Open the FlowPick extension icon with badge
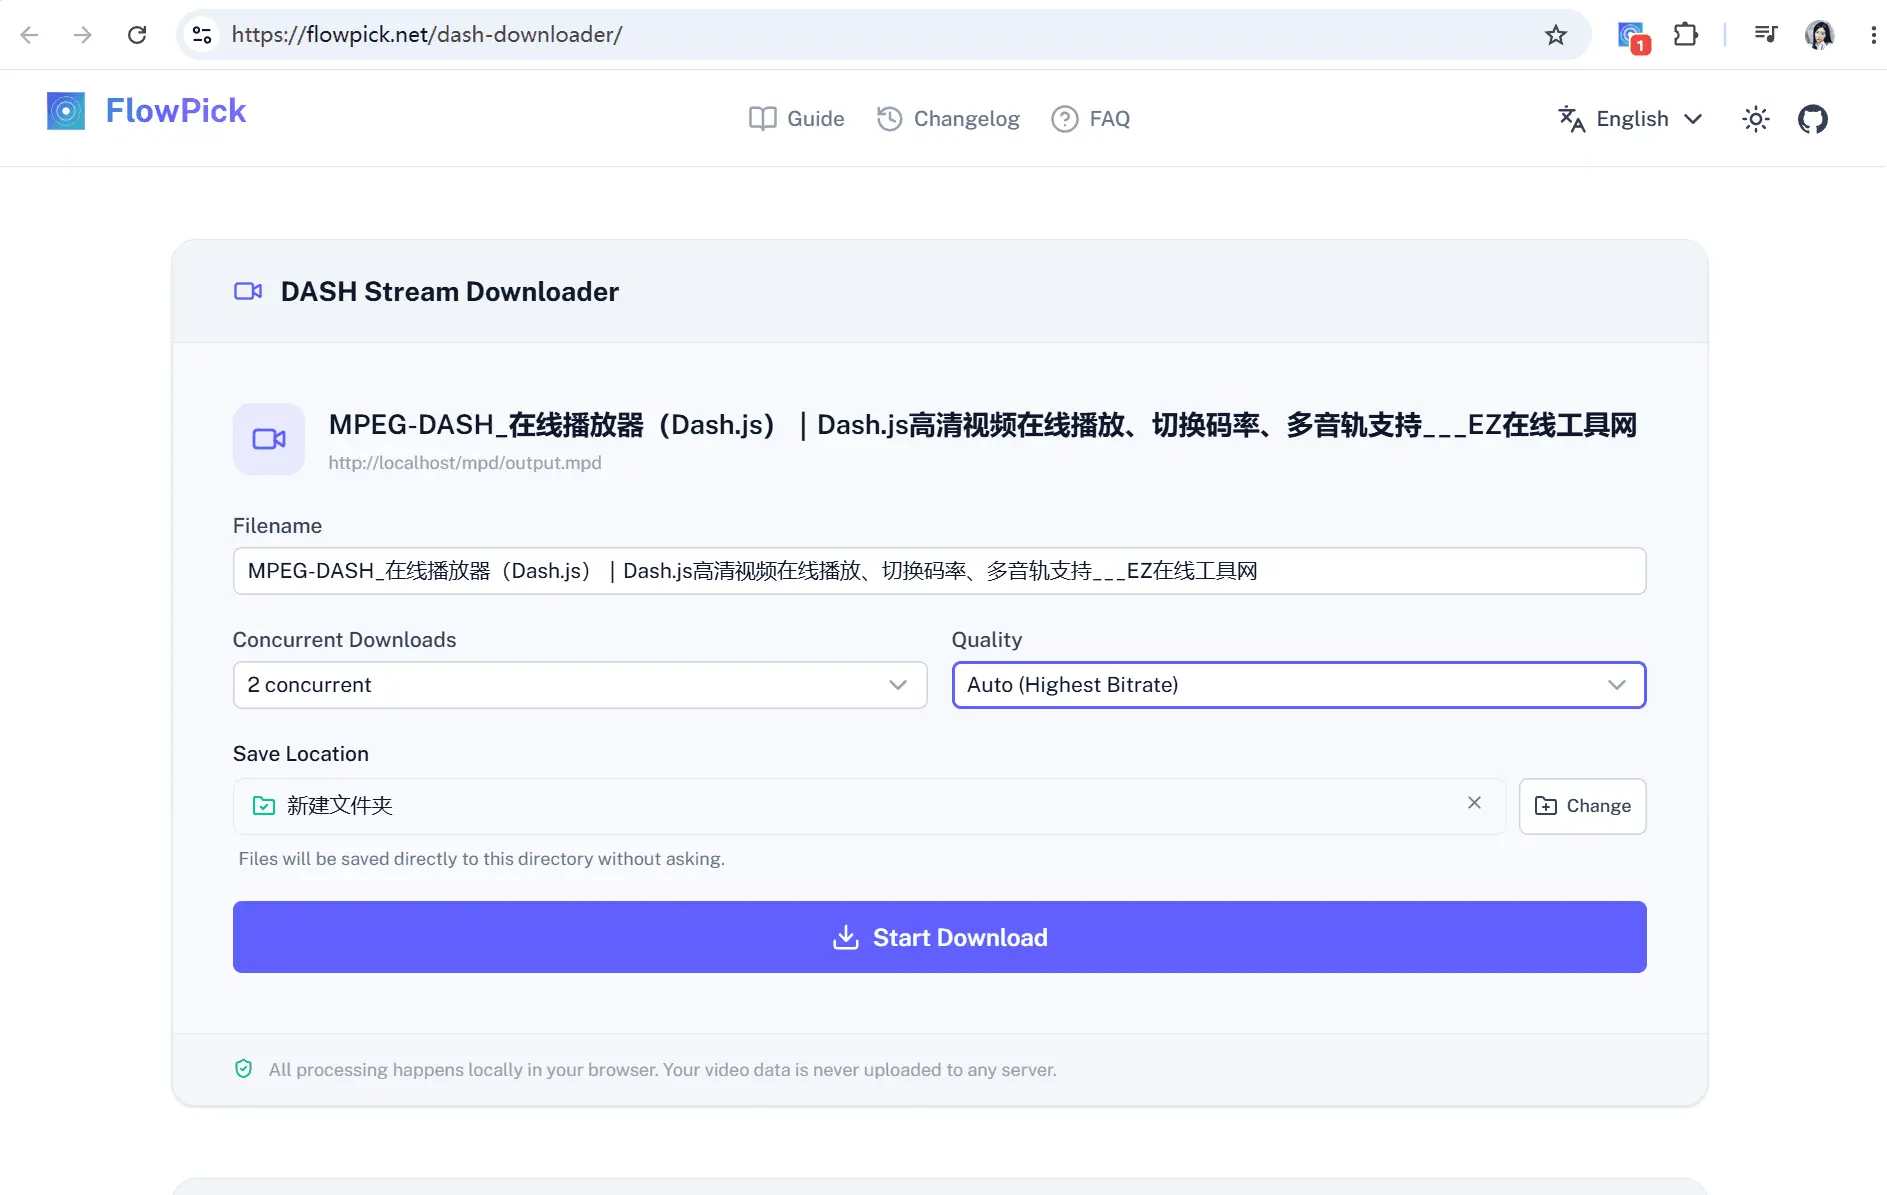This screenshot has height=1195, width=1887. point(1633,37)
